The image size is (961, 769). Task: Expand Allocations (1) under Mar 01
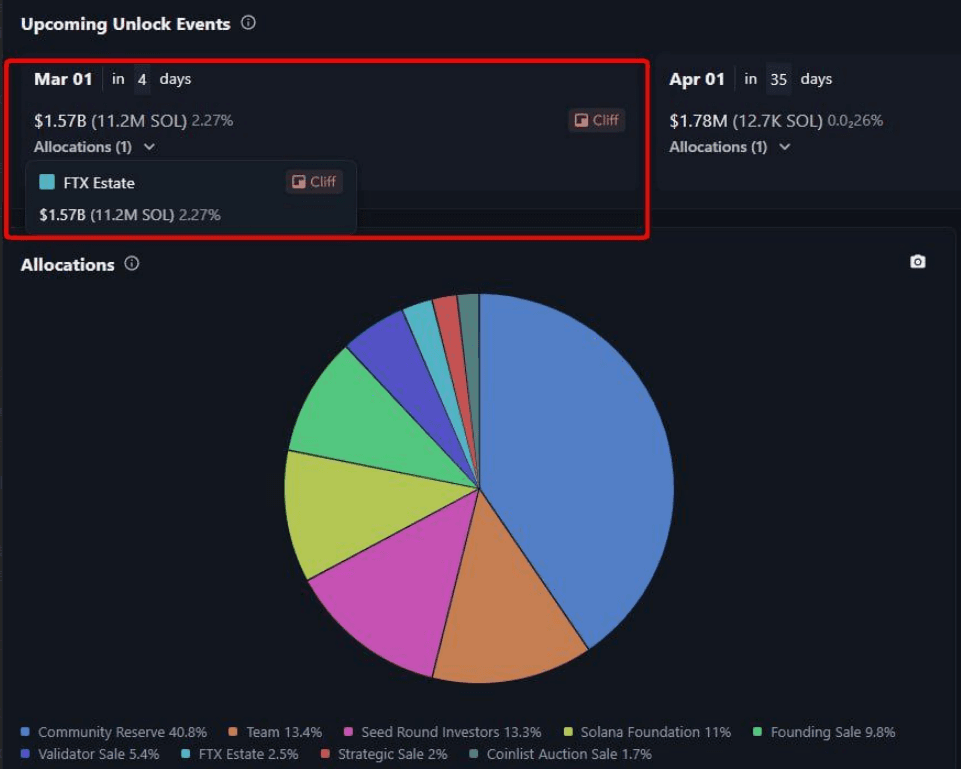pyautogui.click(x=95, y=147)
